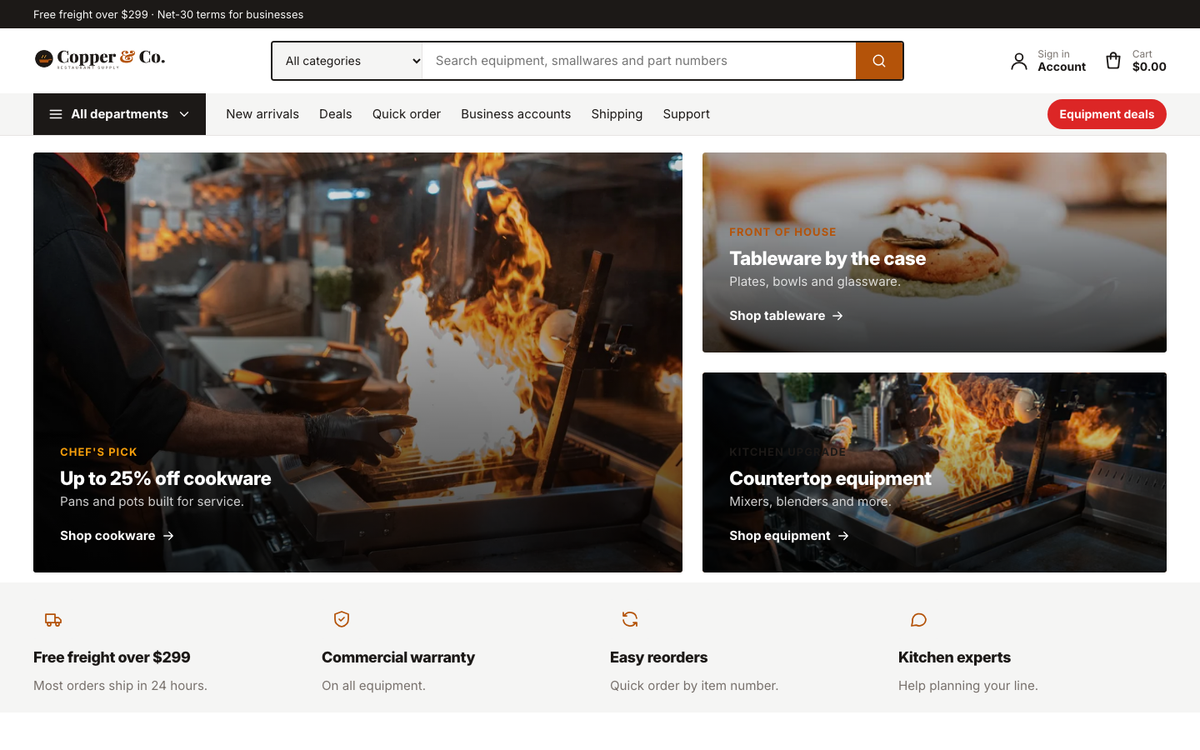Click the red Equipment deals button
Screen dimensions: 1200x750
[1107, 114]
